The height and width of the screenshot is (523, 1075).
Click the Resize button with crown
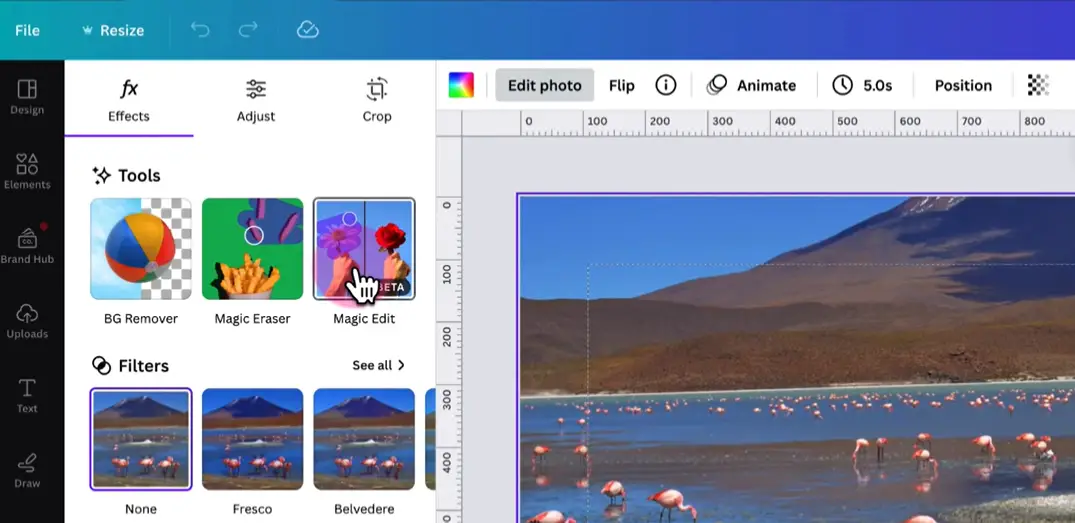click(113, 30)
